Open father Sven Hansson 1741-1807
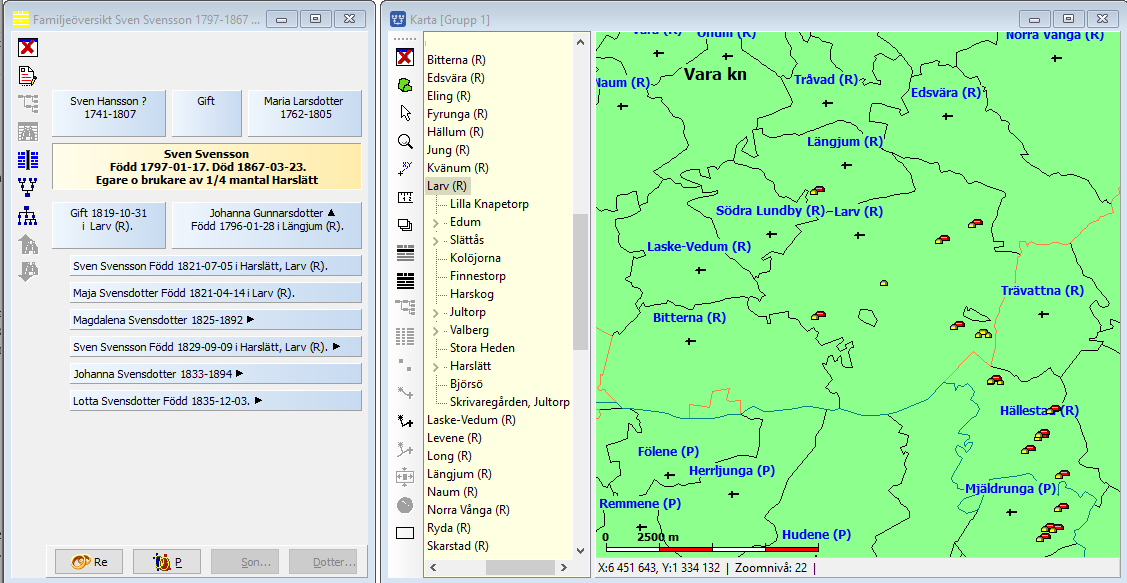This screenshot has width=1127, height=583. point(109,114)
